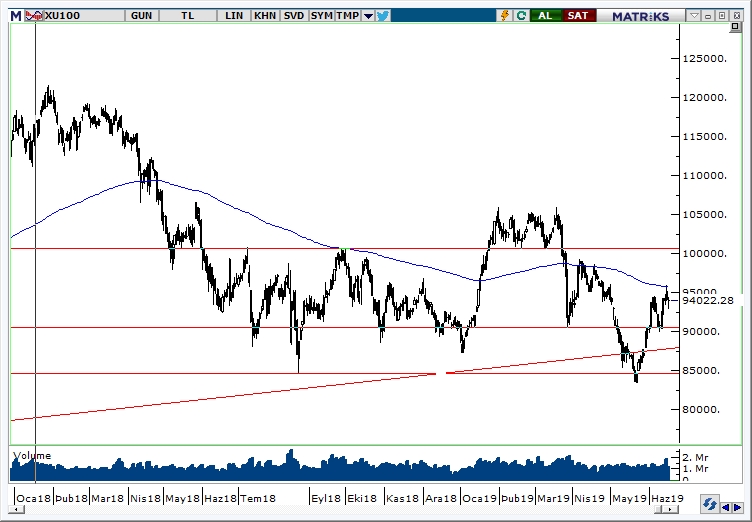The height and width of the screenshot is (522, 752).
Task: Click the Volume panel label
Action: click(32, 455)
